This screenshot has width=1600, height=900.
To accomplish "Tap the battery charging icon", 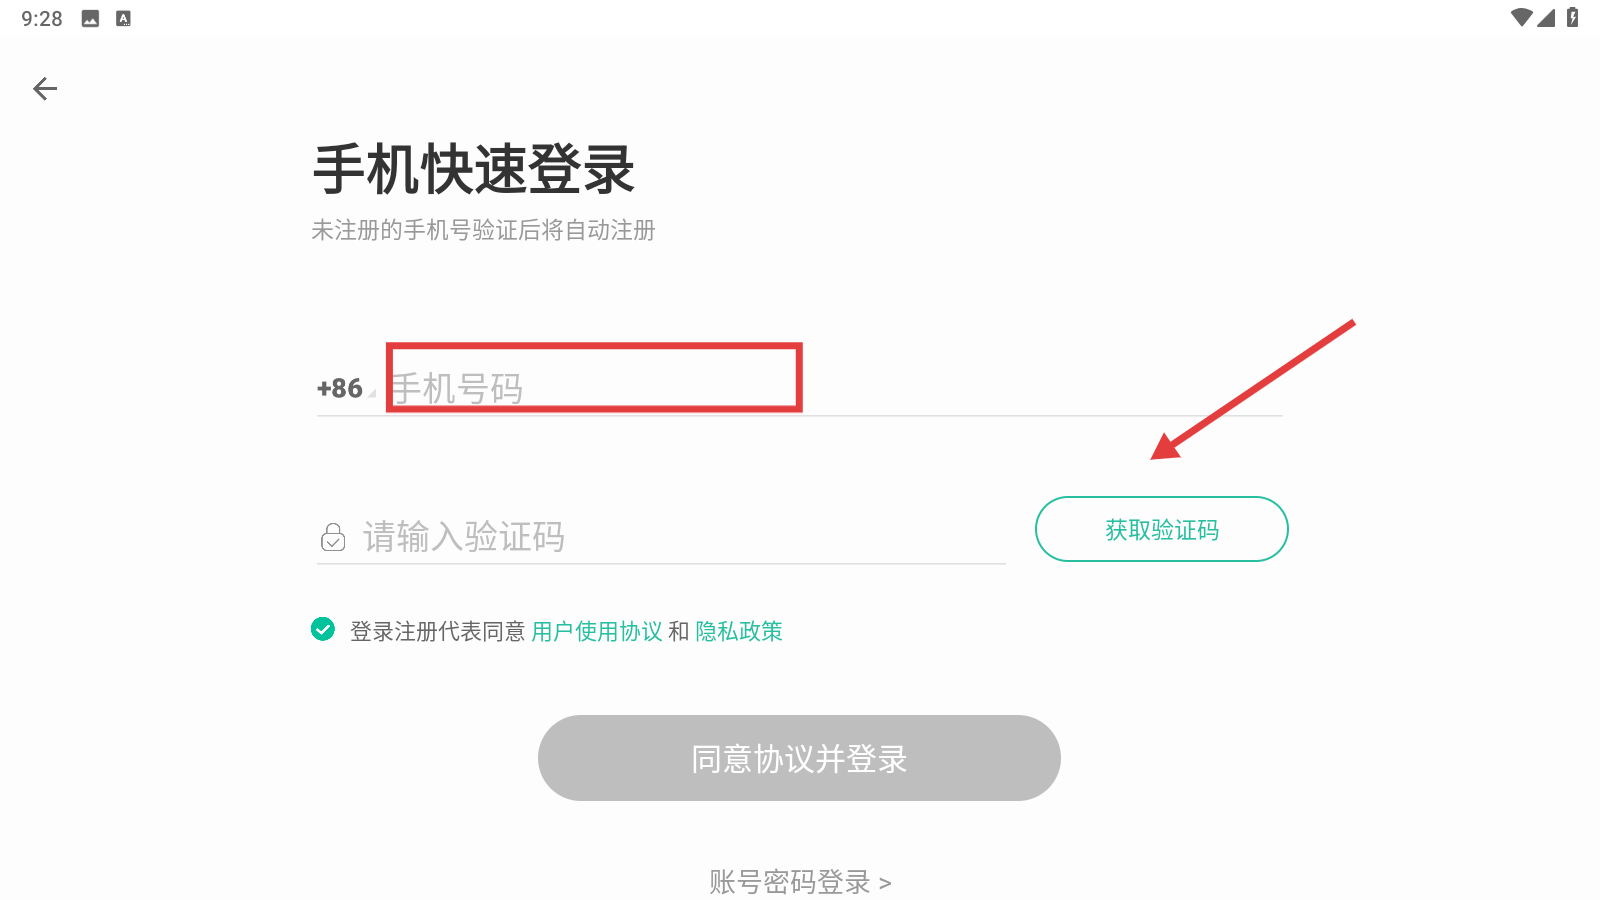I will coord(1573,17).
